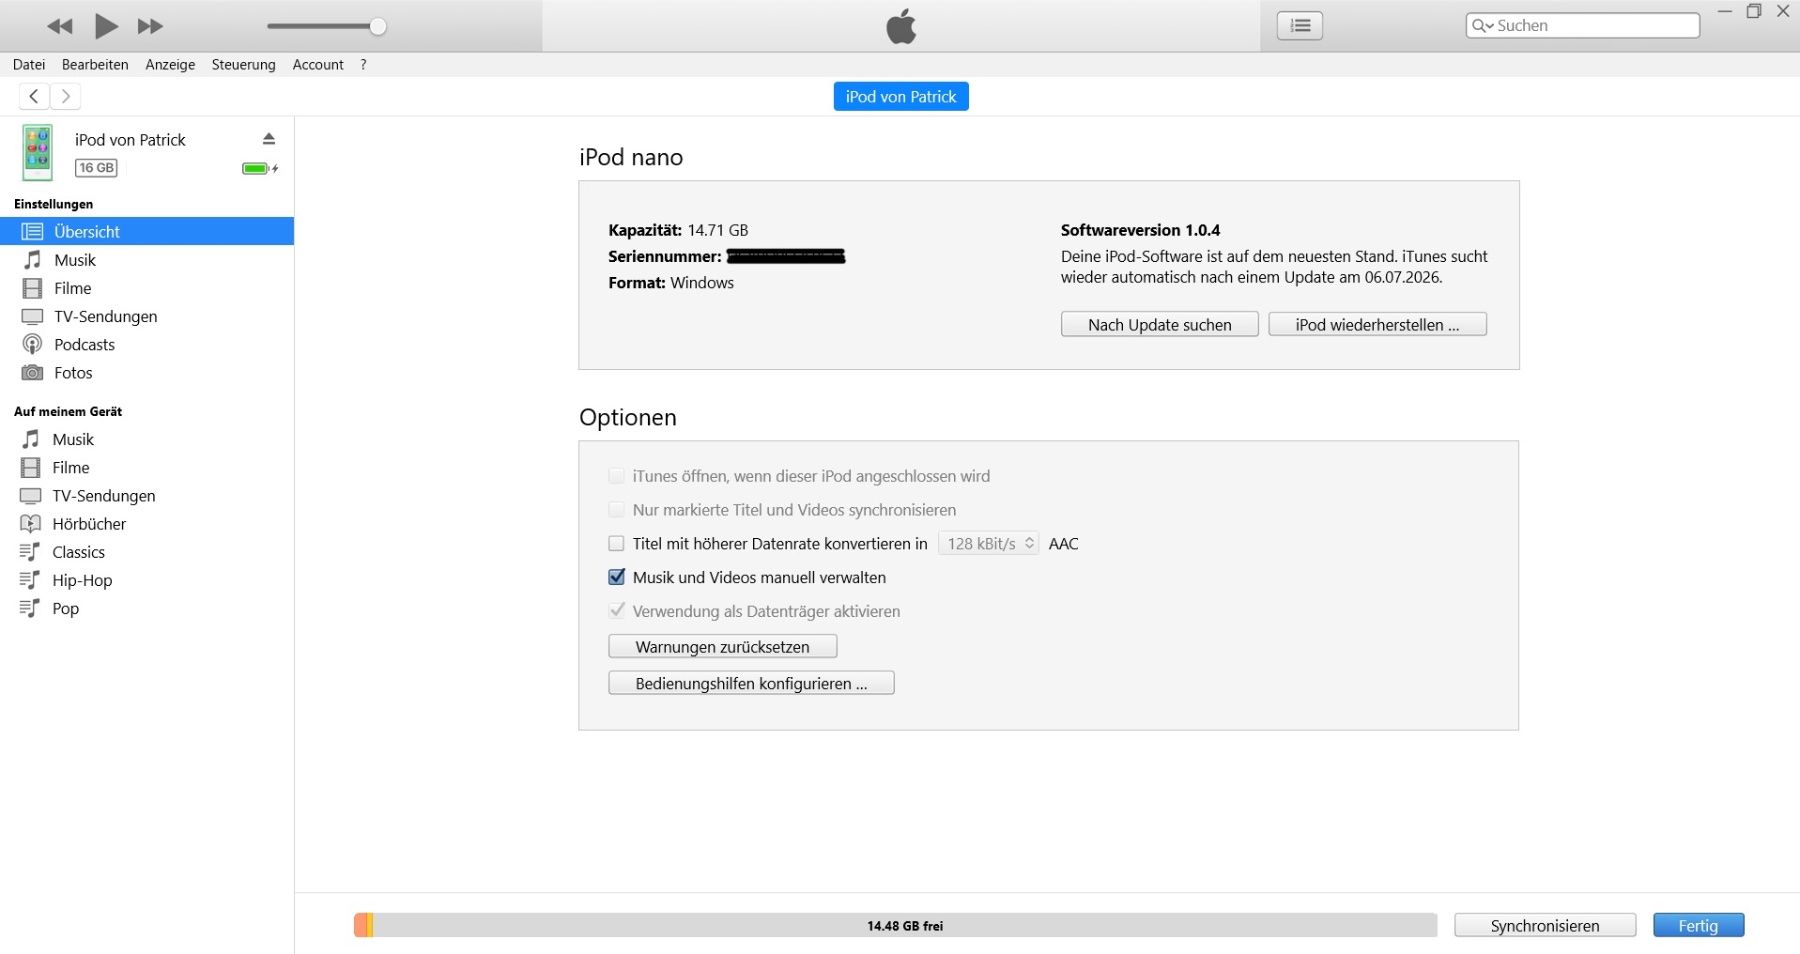Click Übersicht list icon in sidebar
Viewport: 1800px width, 954px height.
click(x=33, y=231)
